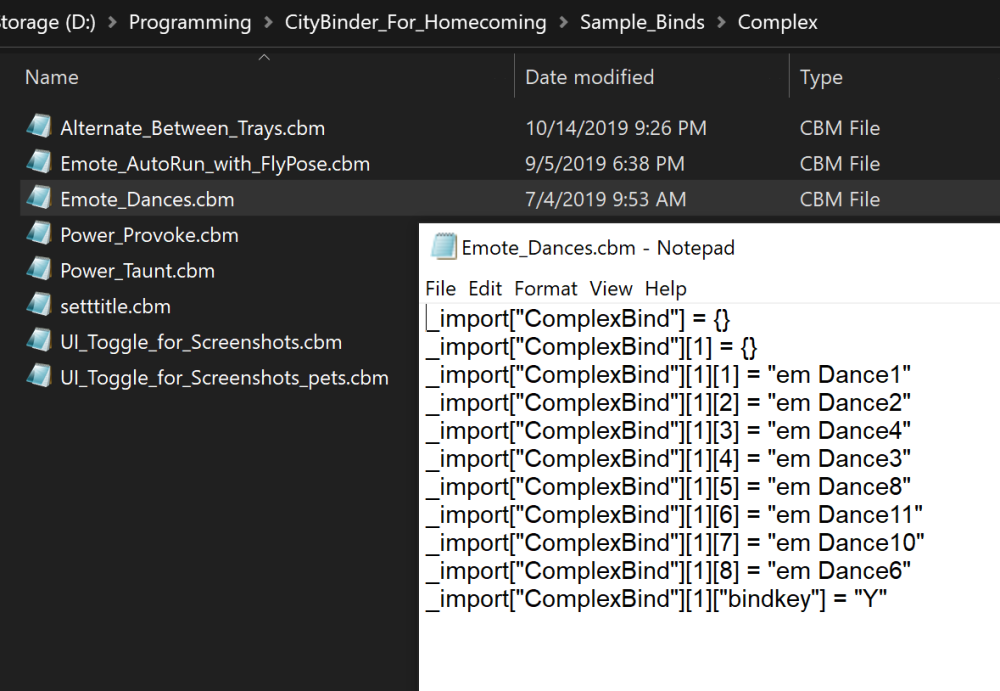Viewport: 1000px width, 691px height.
Task: Open the Format menu in Notepad
Action: pyautogui.click(x=546, y=289)
